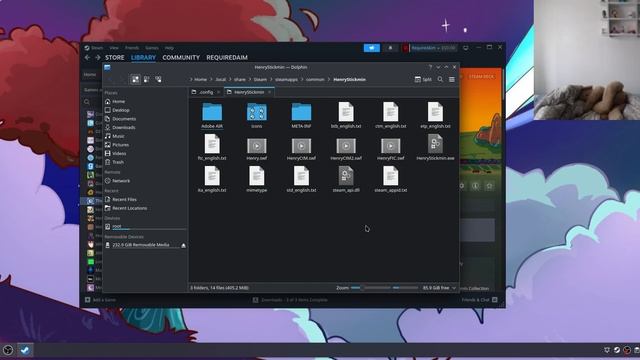Screen dimensions: 640x360
Task: Open Steam Downloads status bar
Action: (x=290, y=300)
